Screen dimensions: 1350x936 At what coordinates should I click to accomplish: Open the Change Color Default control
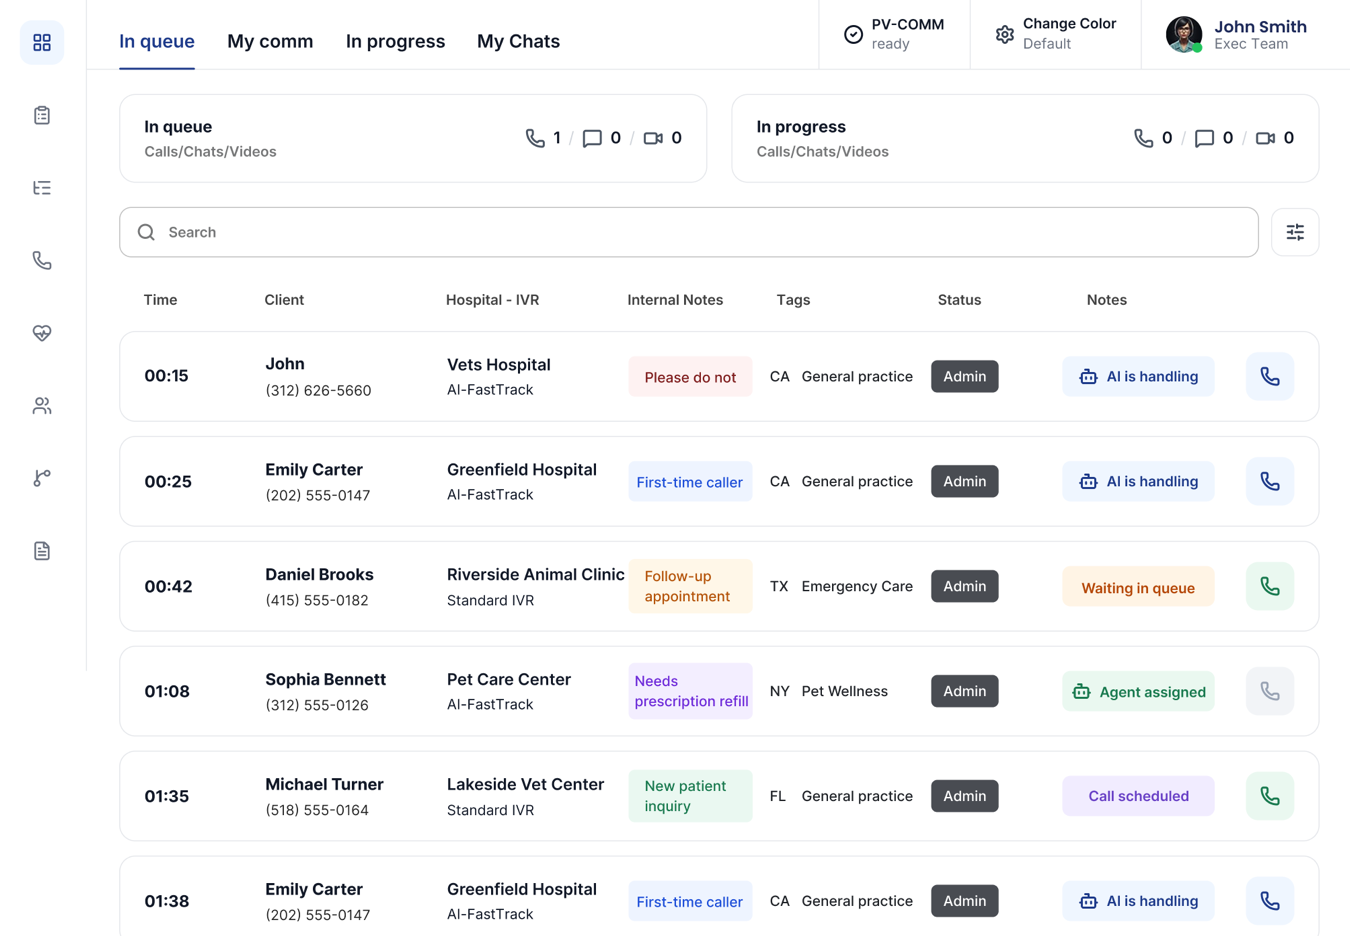click(1055, 34)
